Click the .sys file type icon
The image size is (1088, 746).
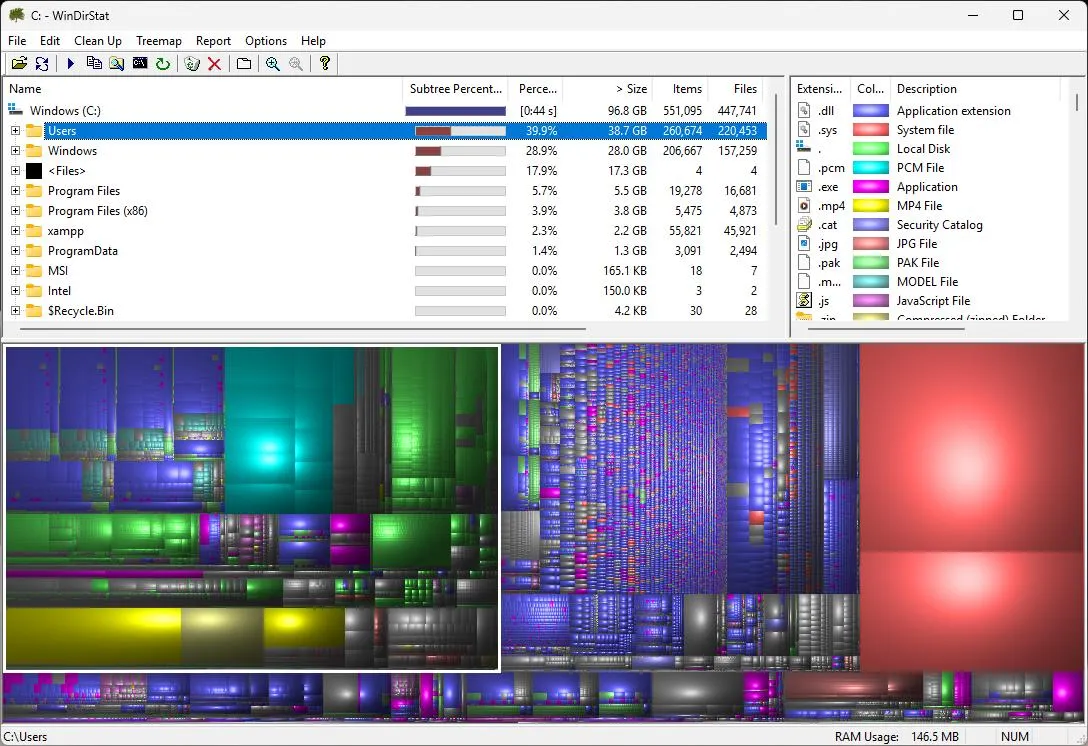tap(804, 129)
